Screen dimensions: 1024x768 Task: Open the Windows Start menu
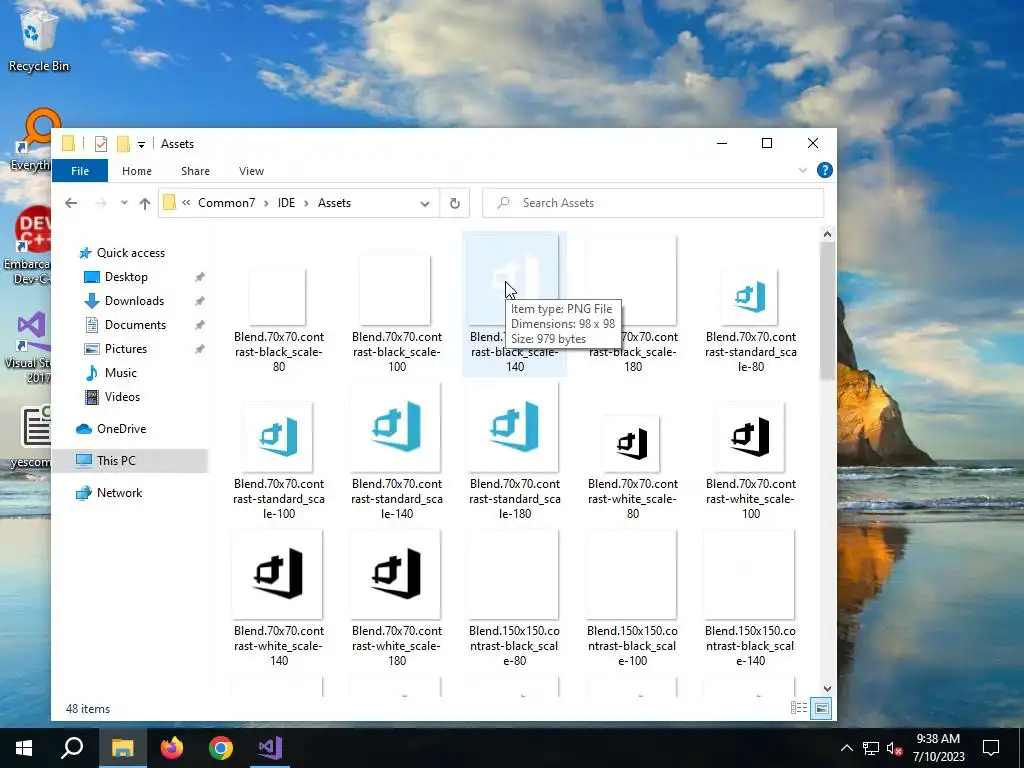click(x=24, y=748)
